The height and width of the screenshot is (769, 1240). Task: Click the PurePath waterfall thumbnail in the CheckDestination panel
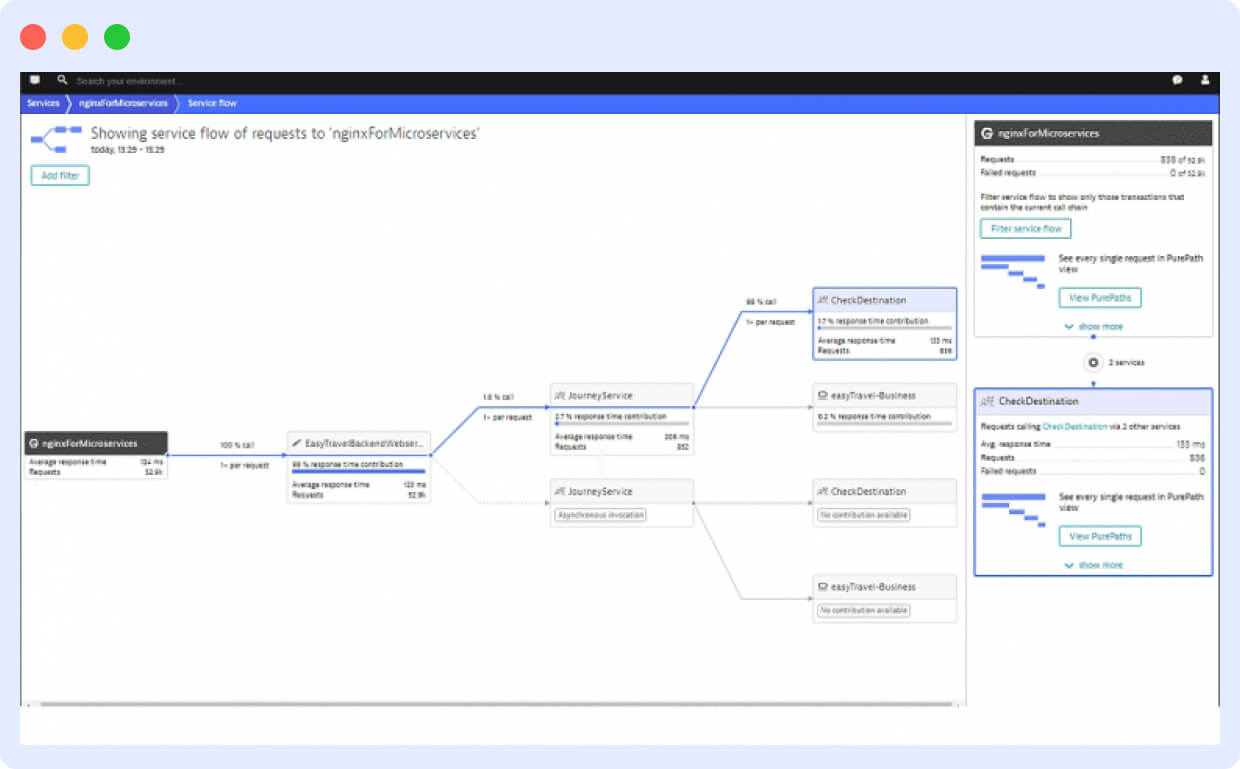pos(1013,510)
